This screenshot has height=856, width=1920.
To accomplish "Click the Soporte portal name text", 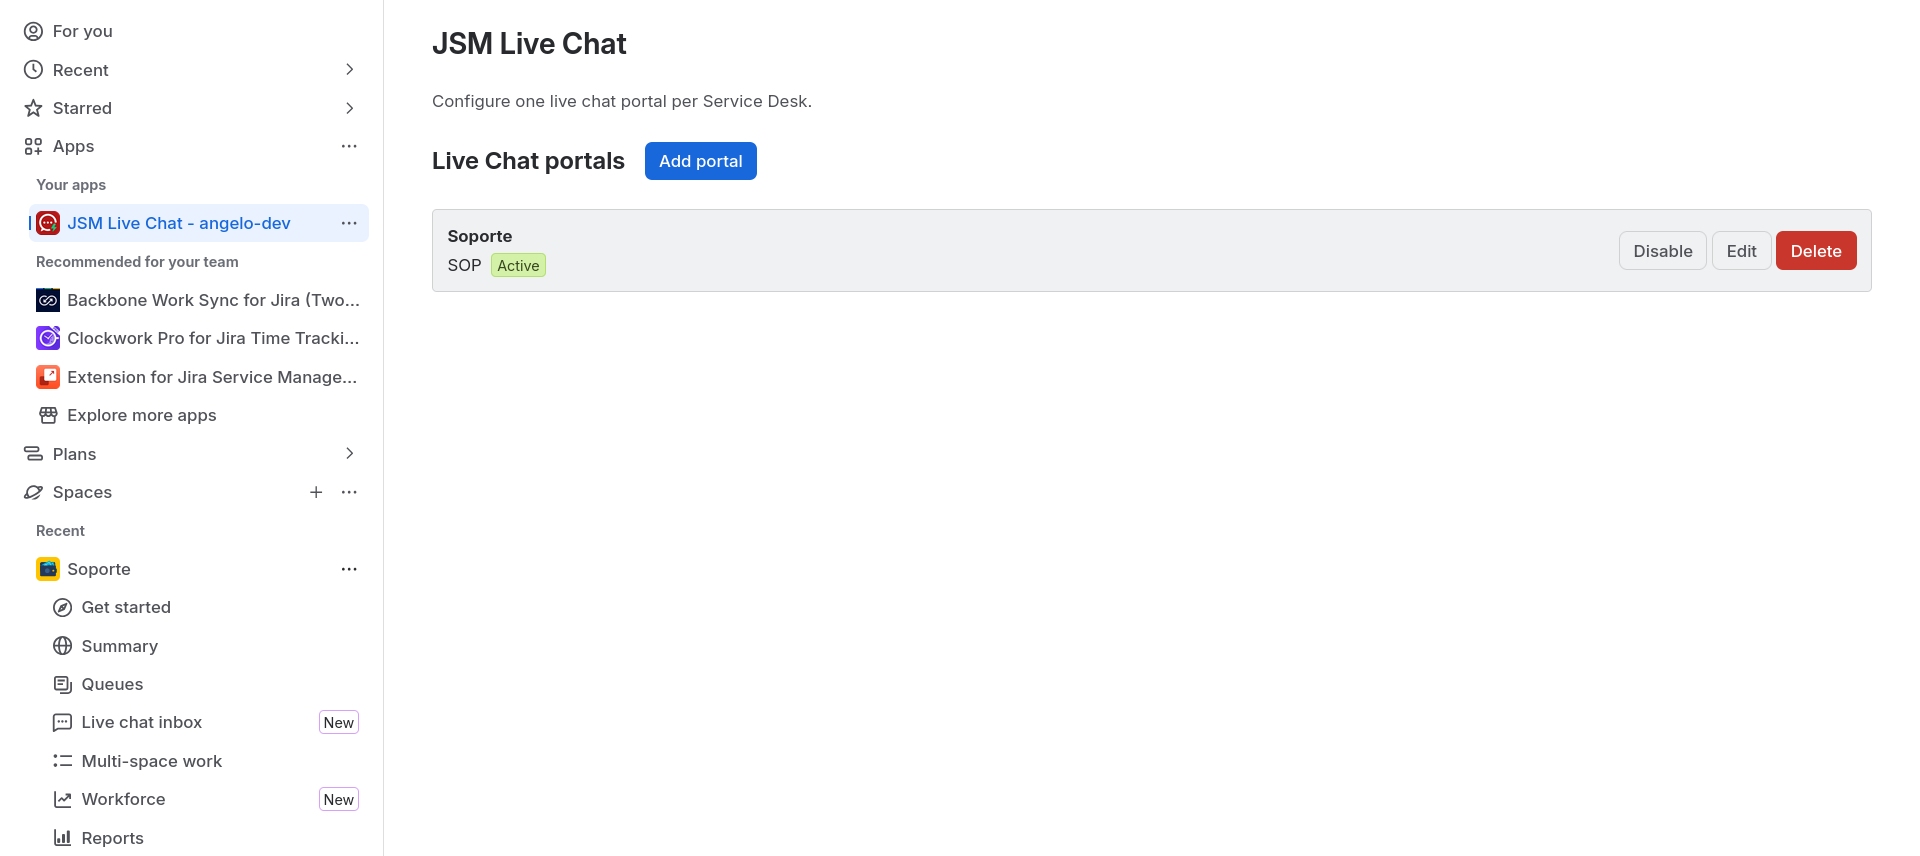I will [x=480, y=236].
